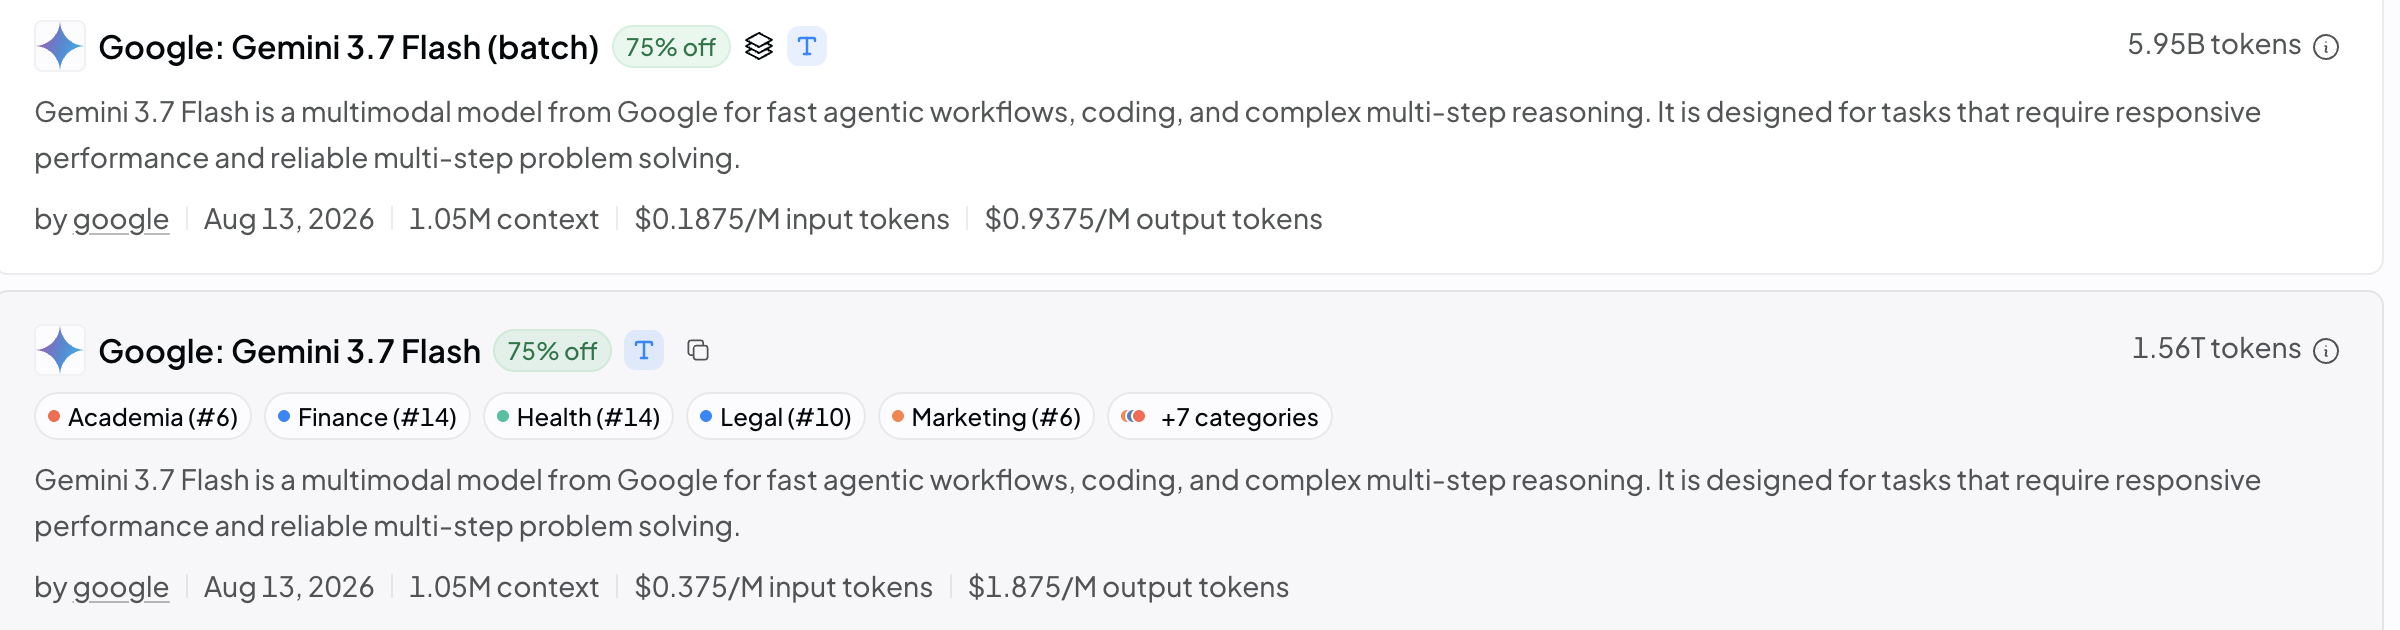
Task: Click $0.1875/M input tokens price
Action: coord(792,219)
